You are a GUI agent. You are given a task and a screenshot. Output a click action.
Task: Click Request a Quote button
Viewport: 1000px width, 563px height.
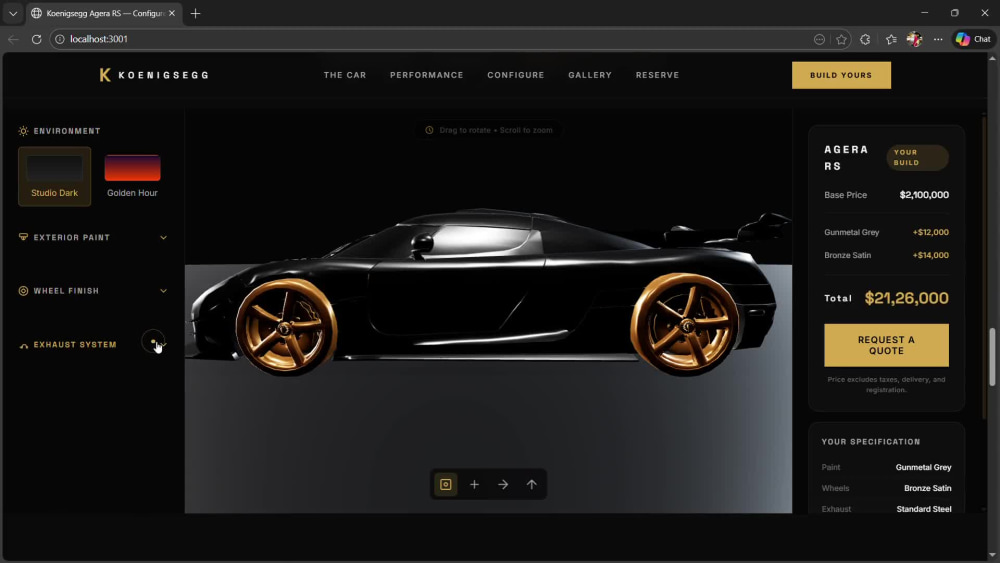tap(886, 346)
